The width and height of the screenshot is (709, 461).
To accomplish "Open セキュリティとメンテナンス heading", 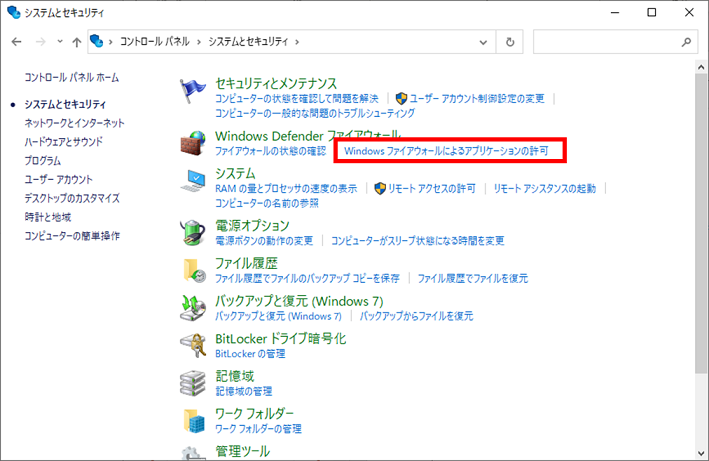I will 276,84.
